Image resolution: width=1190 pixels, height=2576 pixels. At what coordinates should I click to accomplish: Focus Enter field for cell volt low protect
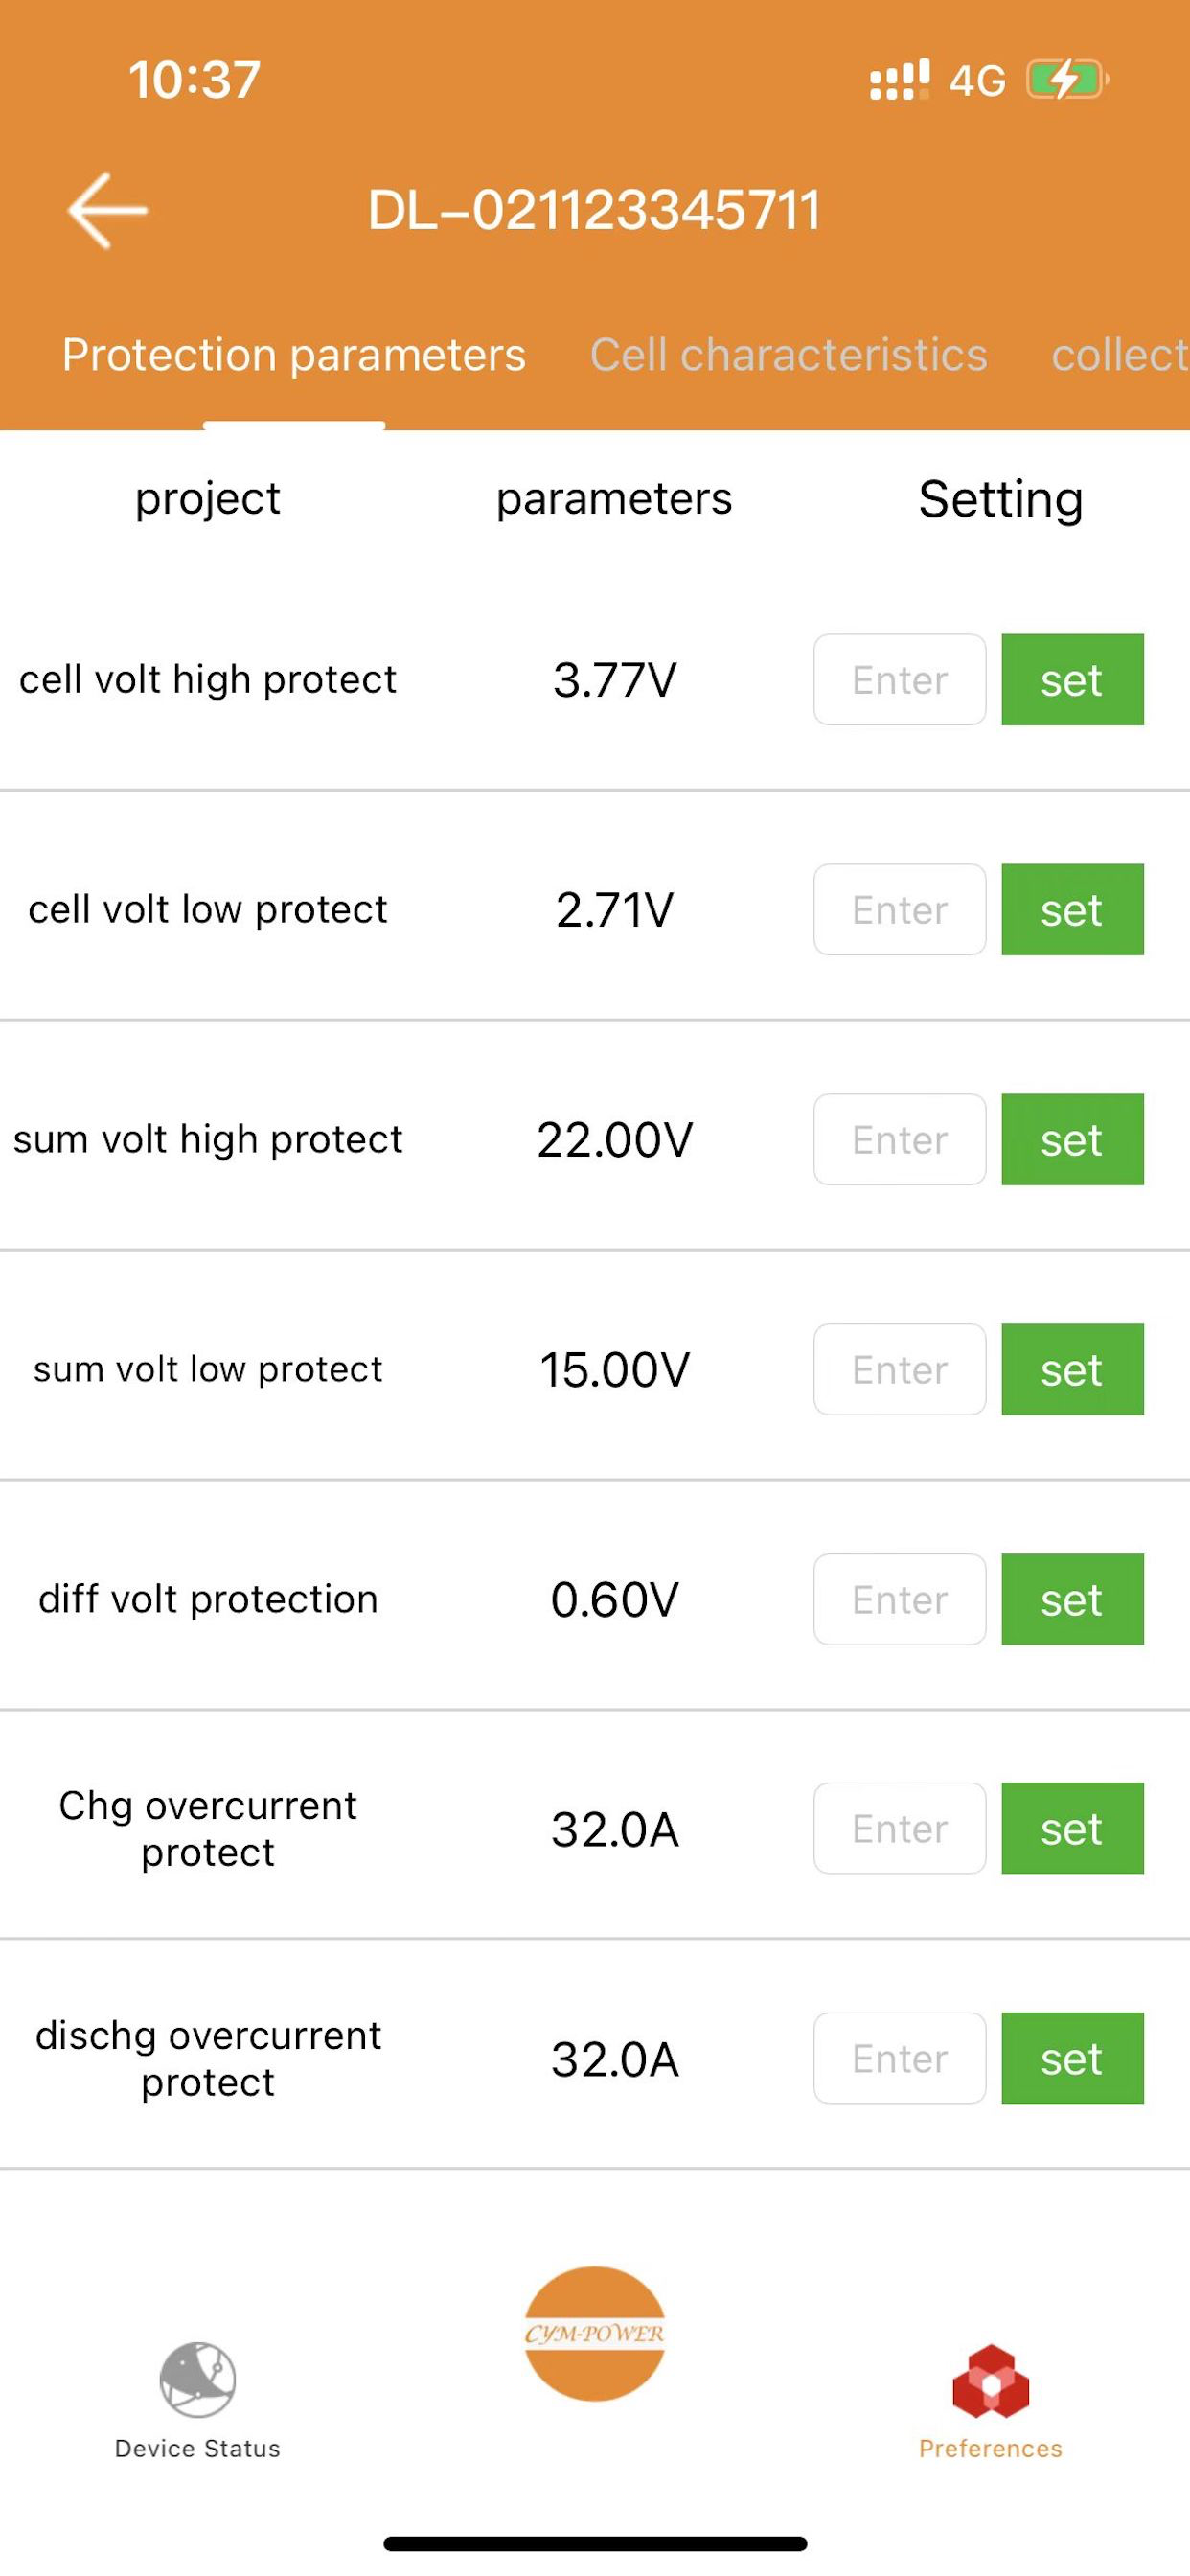coord(900,910)
